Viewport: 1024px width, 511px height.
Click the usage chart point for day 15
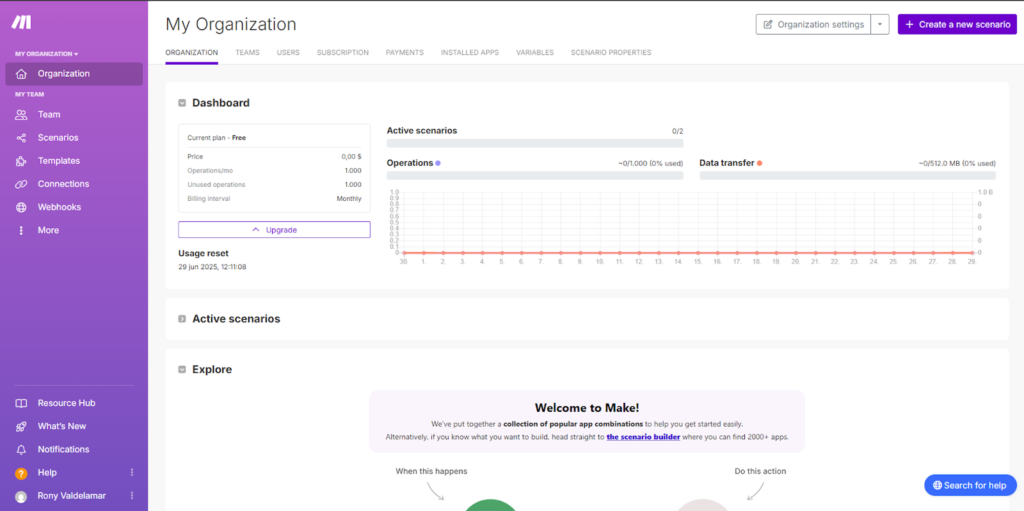pyautogui.click(x=697, y=252)
